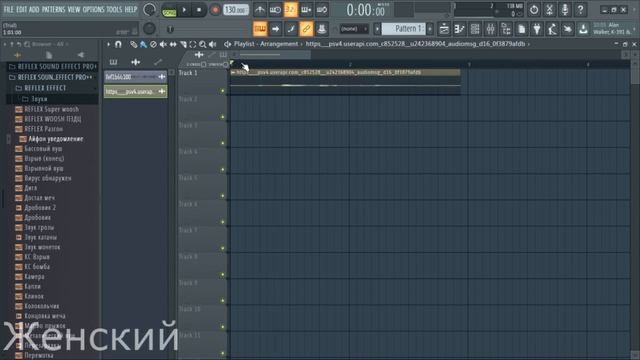This screenshot has height=360, width=640.
Task: Click the content library download icon
Action: [584, 29]
